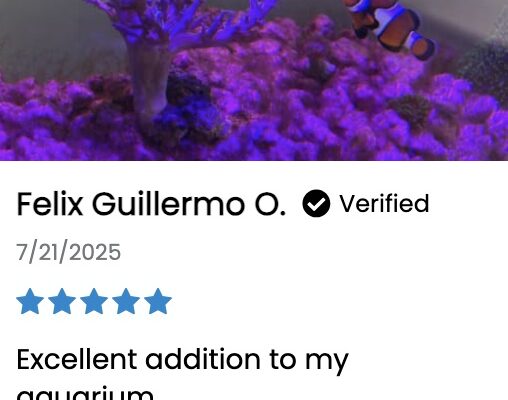This screenshot has height=400, width=508.
Task: Click the word 'Guillermo' in the reviewer name
Action: pos(168,204)
